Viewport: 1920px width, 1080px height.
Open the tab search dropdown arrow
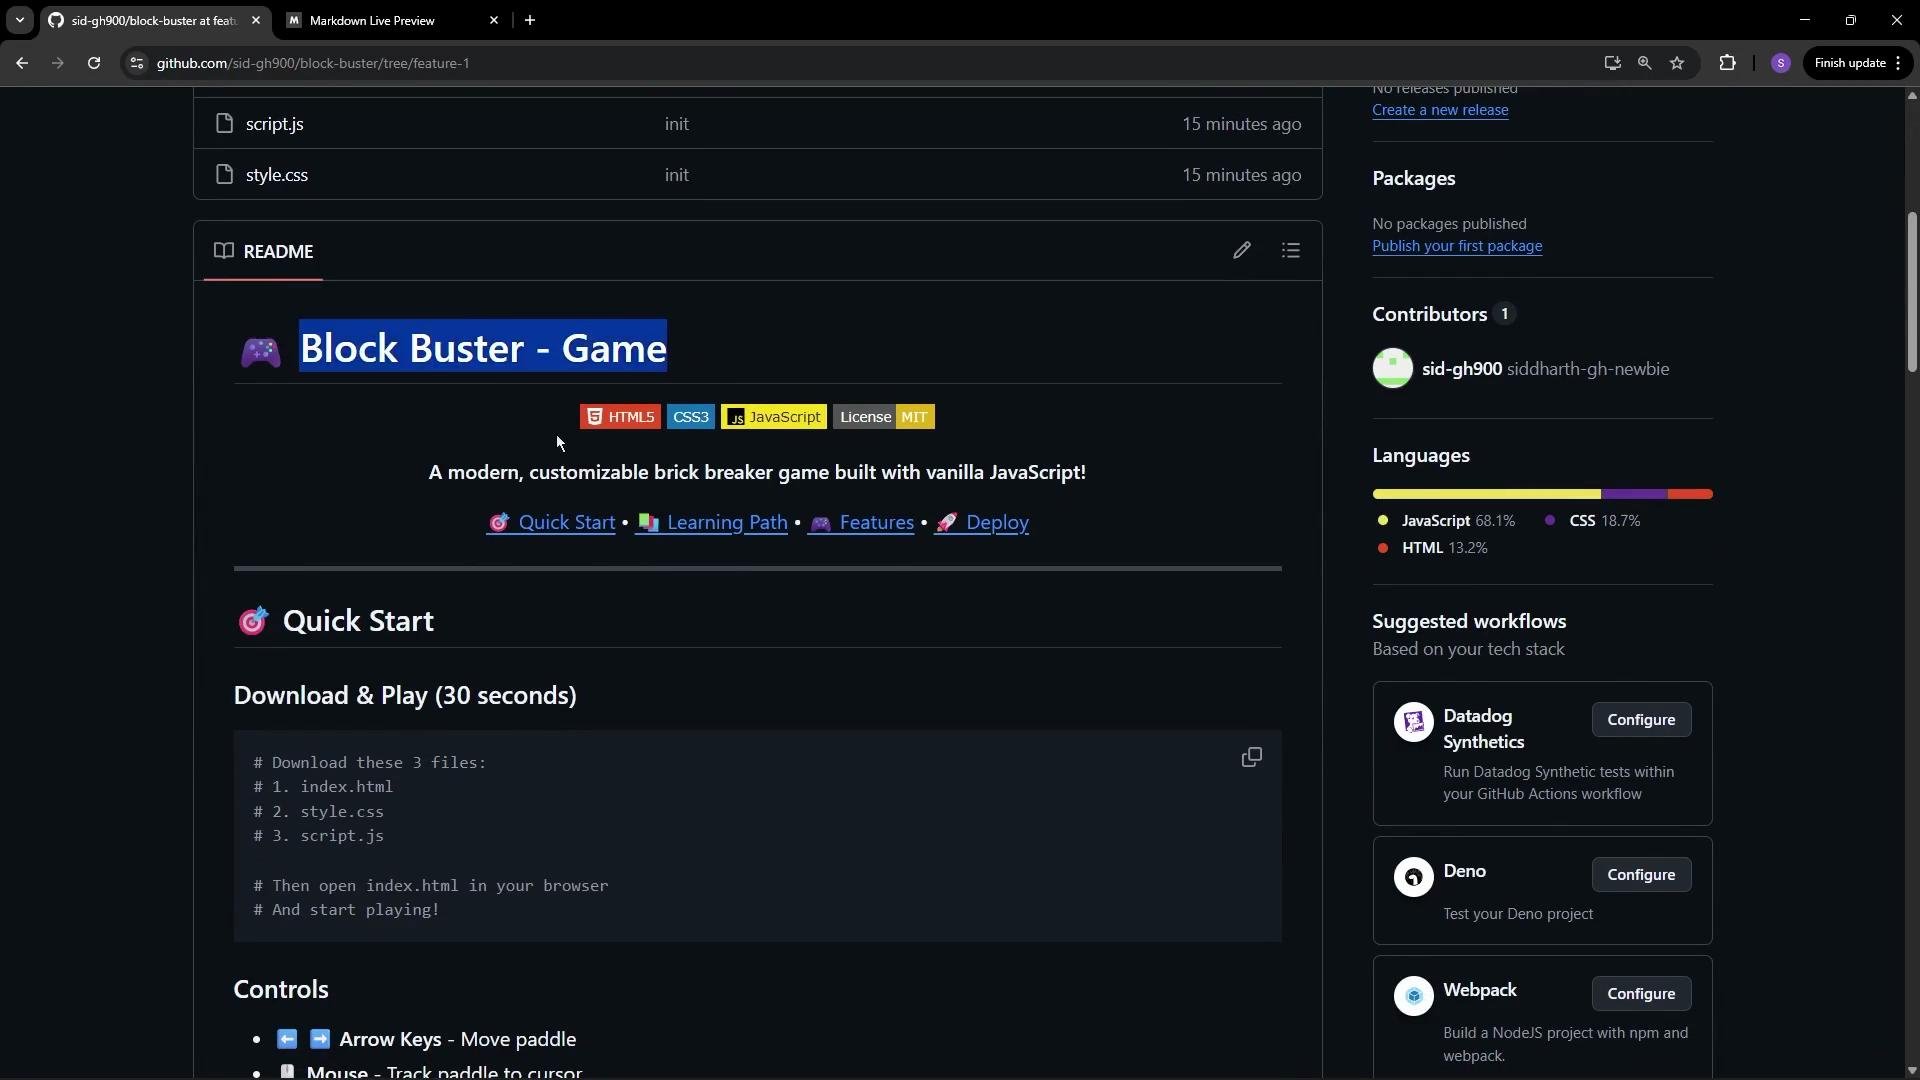pos(19,20)
